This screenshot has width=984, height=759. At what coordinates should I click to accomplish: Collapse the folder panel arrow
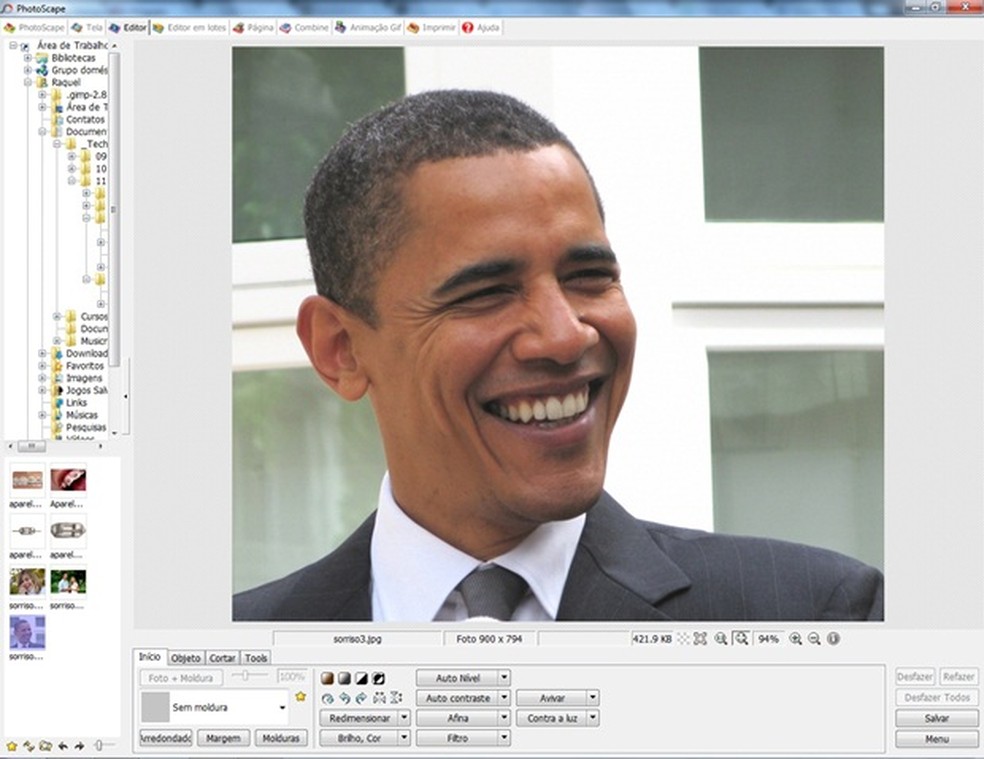point(126,396)
